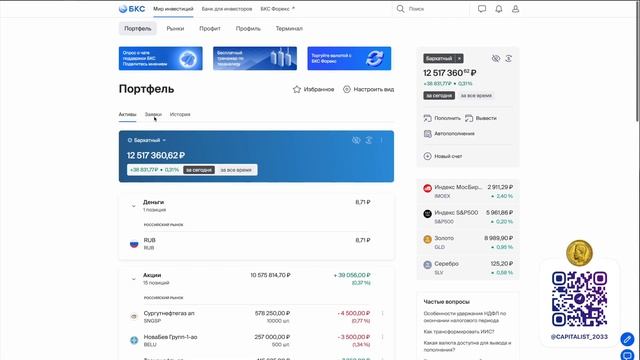
Task: Click Пополнить link
Action: coord(442,118)
